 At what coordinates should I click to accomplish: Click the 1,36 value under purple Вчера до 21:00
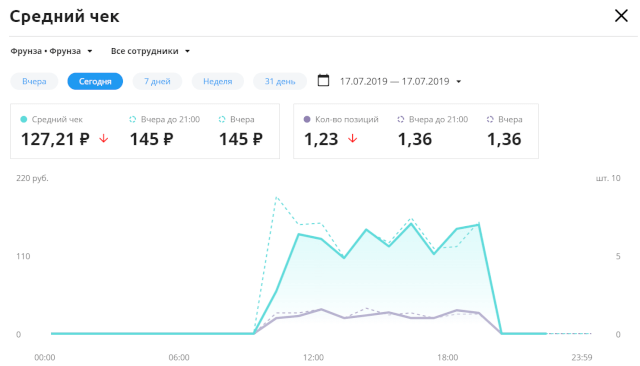tap(415, 139)
